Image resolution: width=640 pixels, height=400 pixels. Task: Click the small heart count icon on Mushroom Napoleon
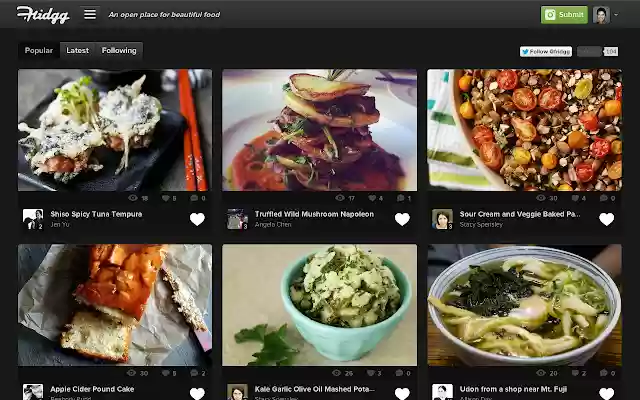[x=372, y=198]
